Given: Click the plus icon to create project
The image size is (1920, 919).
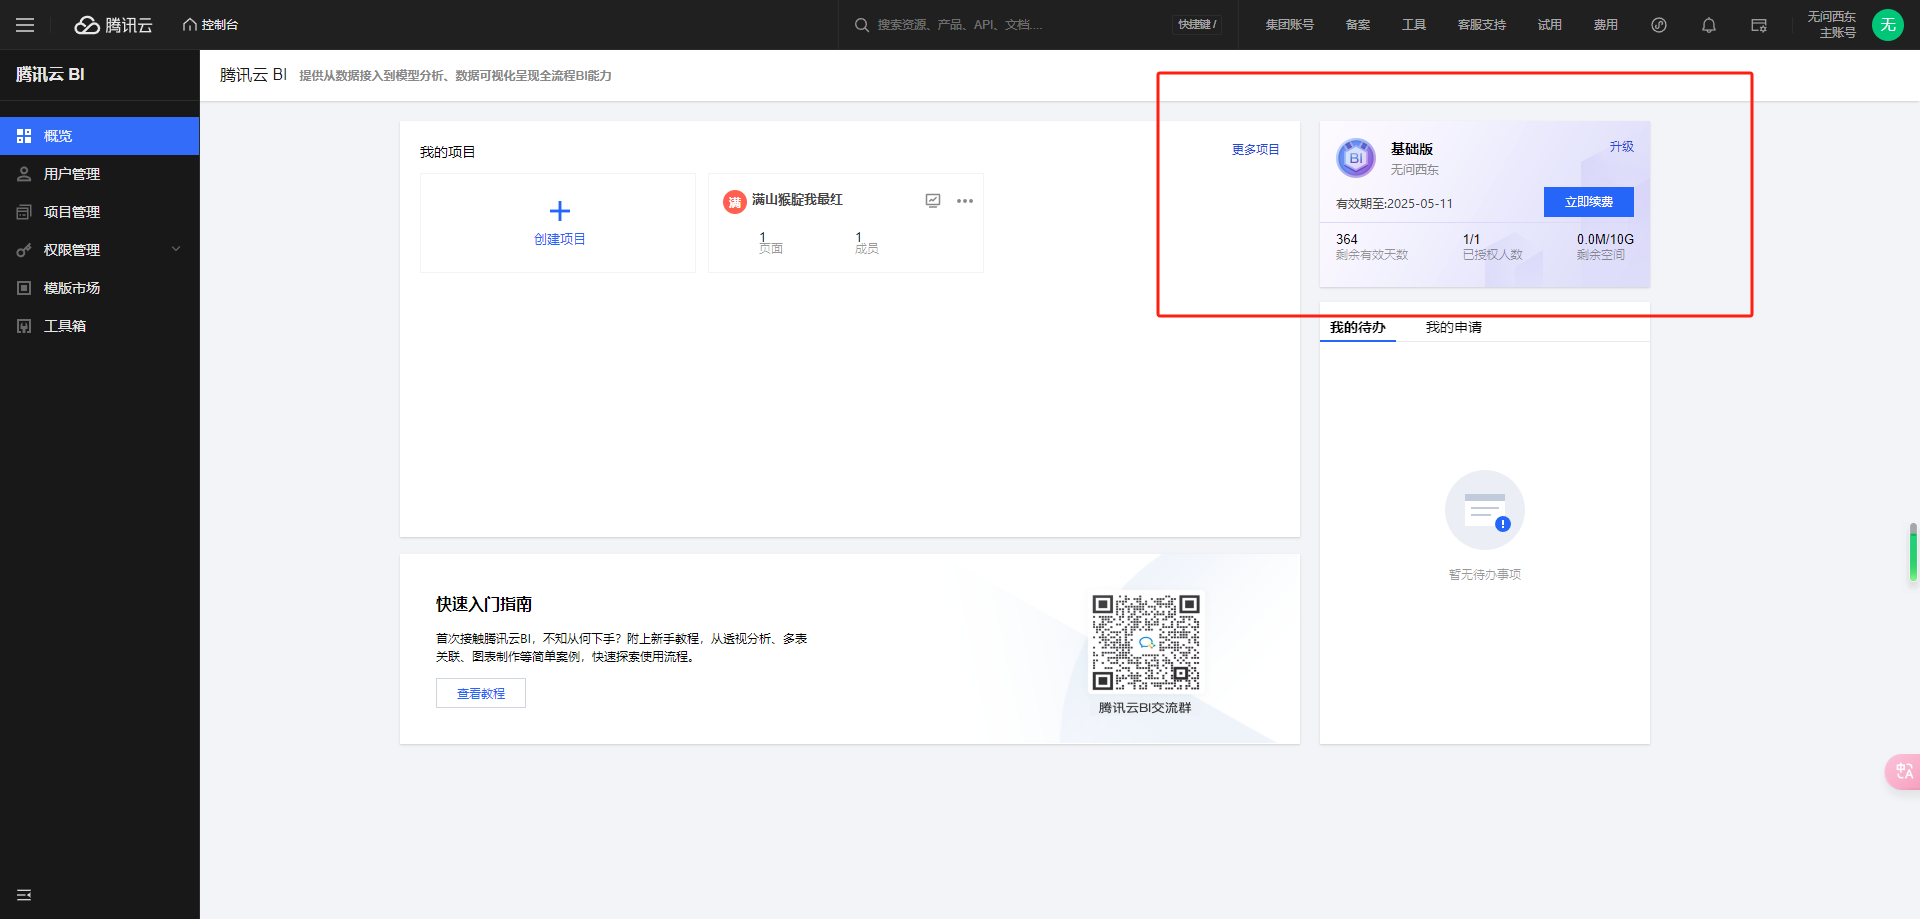Looking at the screenshot, I should pyautogui.click(x=560, y=210).
